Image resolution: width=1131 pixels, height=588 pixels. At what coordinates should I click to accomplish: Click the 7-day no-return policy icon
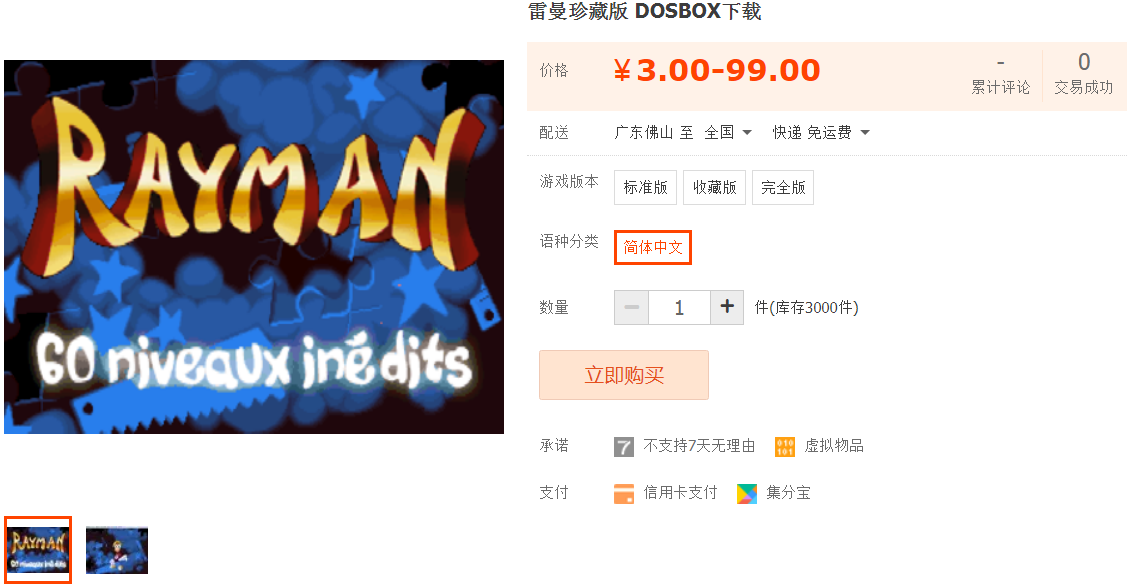pyautogui.click(x=623, y=447)
